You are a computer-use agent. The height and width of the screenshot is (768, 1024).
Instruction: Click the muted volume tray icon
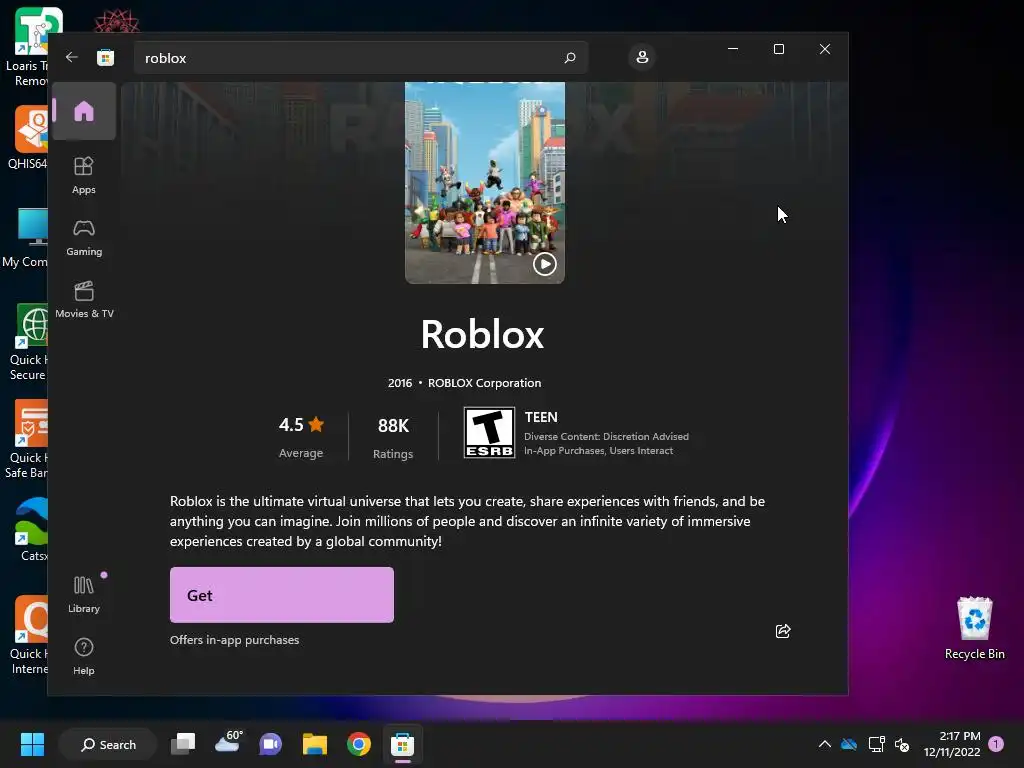(x=902, y=744)
